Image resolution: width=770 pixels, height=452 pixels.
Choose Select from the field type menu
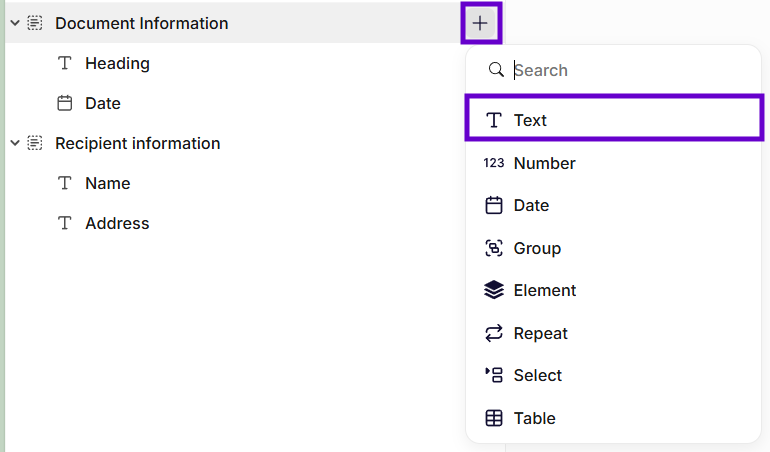pyautogui.click(x=538, y=375)
